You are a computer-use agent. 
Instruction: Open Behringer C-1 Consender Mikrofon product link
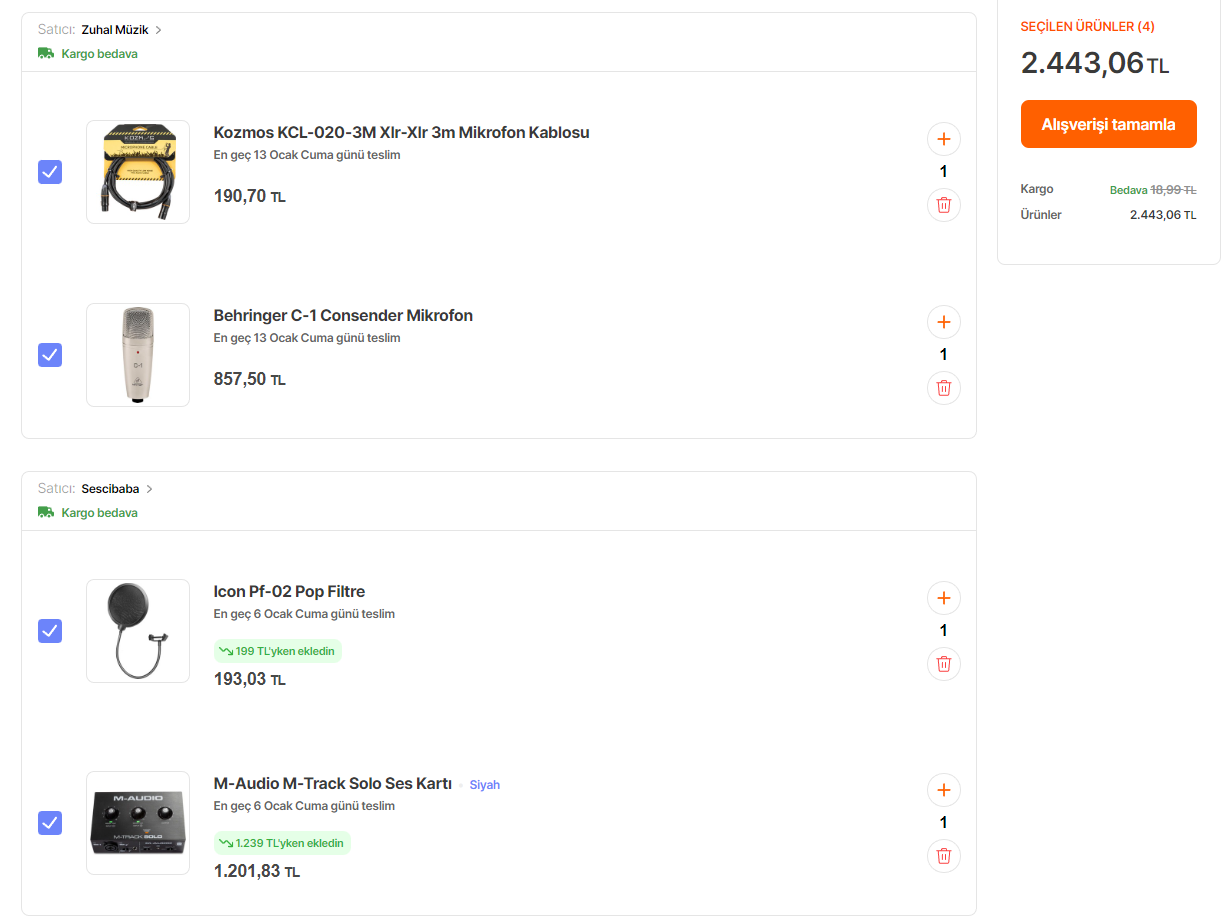click(343, 316)
